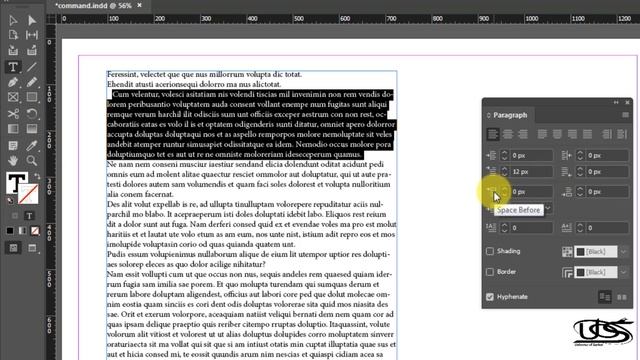Select Do Not Align to Baseline Grid

pos(605,297)
